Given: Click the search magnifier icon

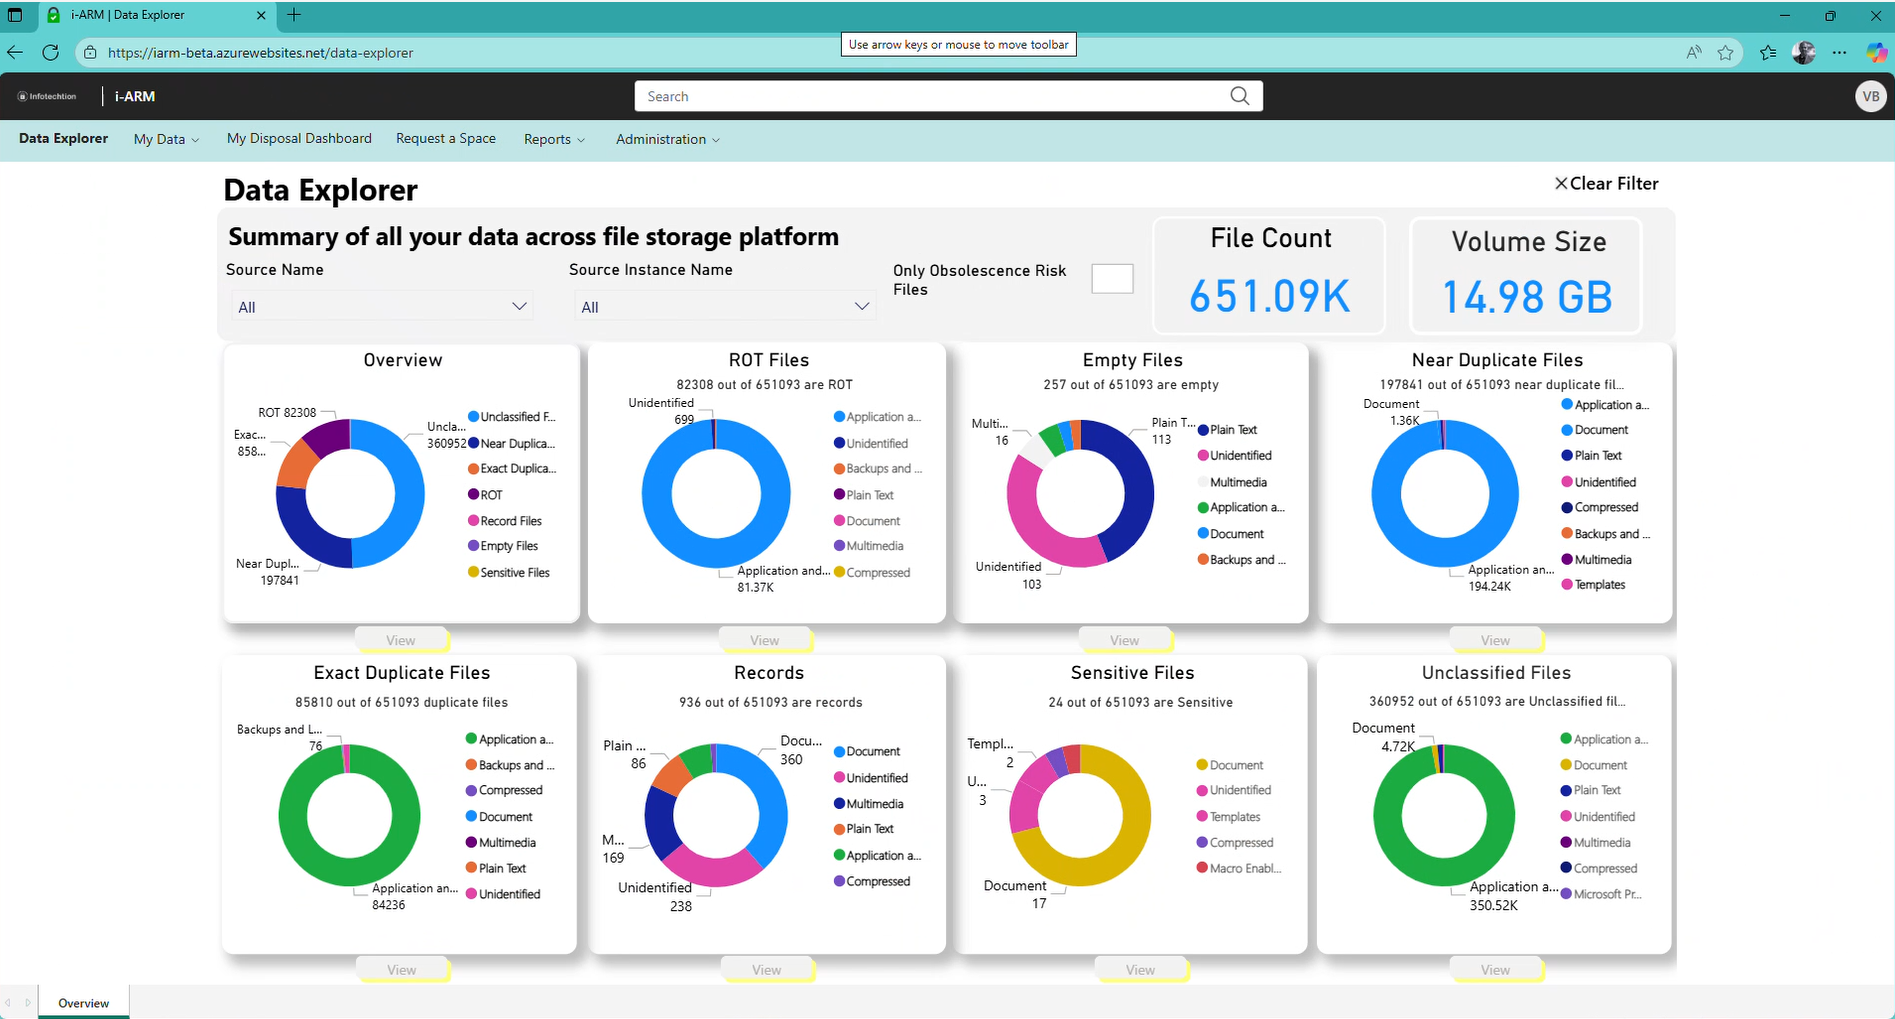Looking at the screenshot, I should click(1239, 96).
